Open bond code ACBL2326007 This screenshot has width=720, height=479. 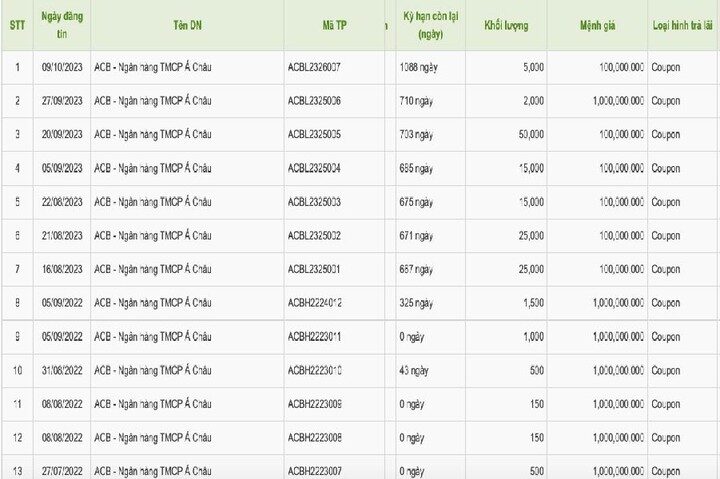314,68
